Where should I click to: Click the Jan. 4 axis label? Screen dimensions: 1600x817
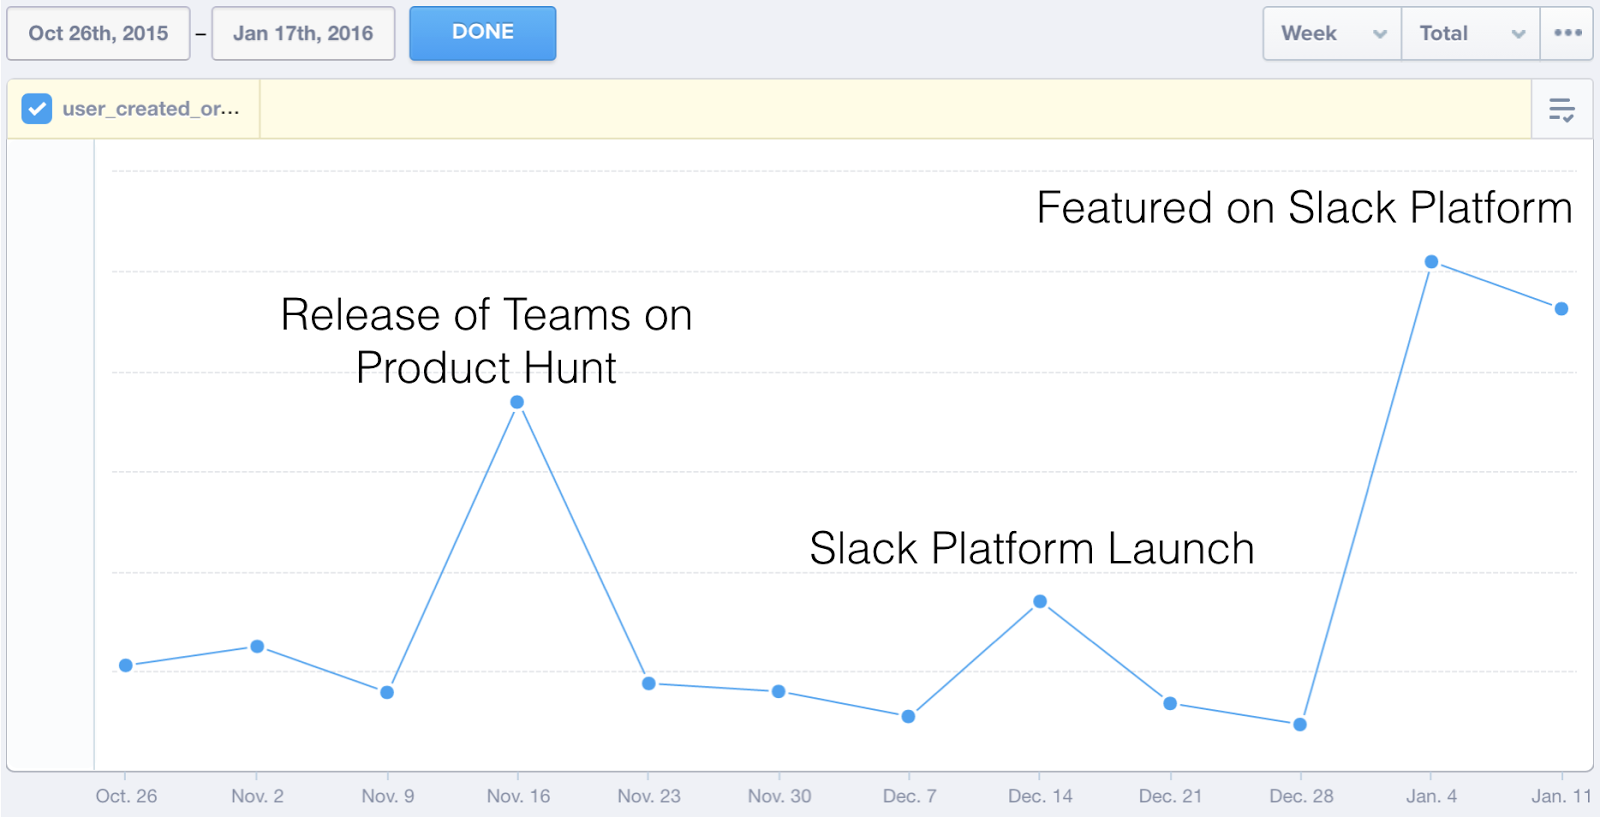click(x=1431, y=796)
